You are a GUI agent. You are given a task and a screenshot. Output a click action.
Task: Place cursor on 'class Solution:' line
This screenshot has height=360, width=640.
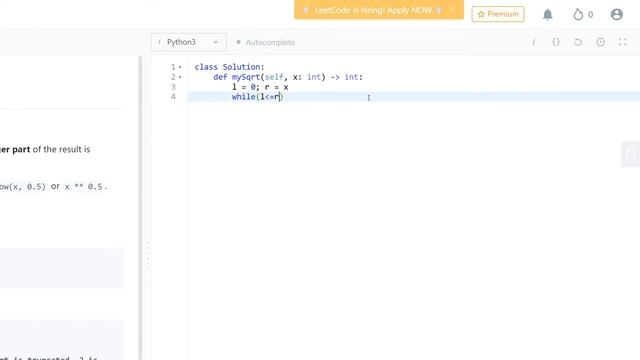pos(229,67)
